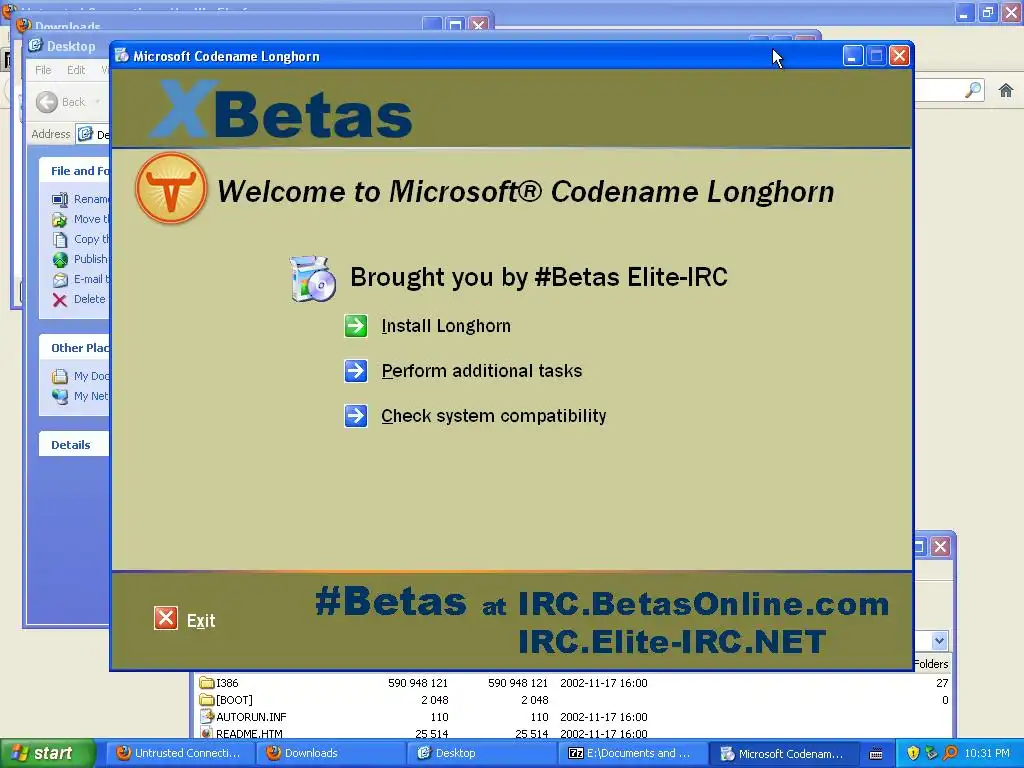This screenshot has height=768, width=1024.
Task: Click the AUTORUN.INF file icon
Action: point(207,716)
